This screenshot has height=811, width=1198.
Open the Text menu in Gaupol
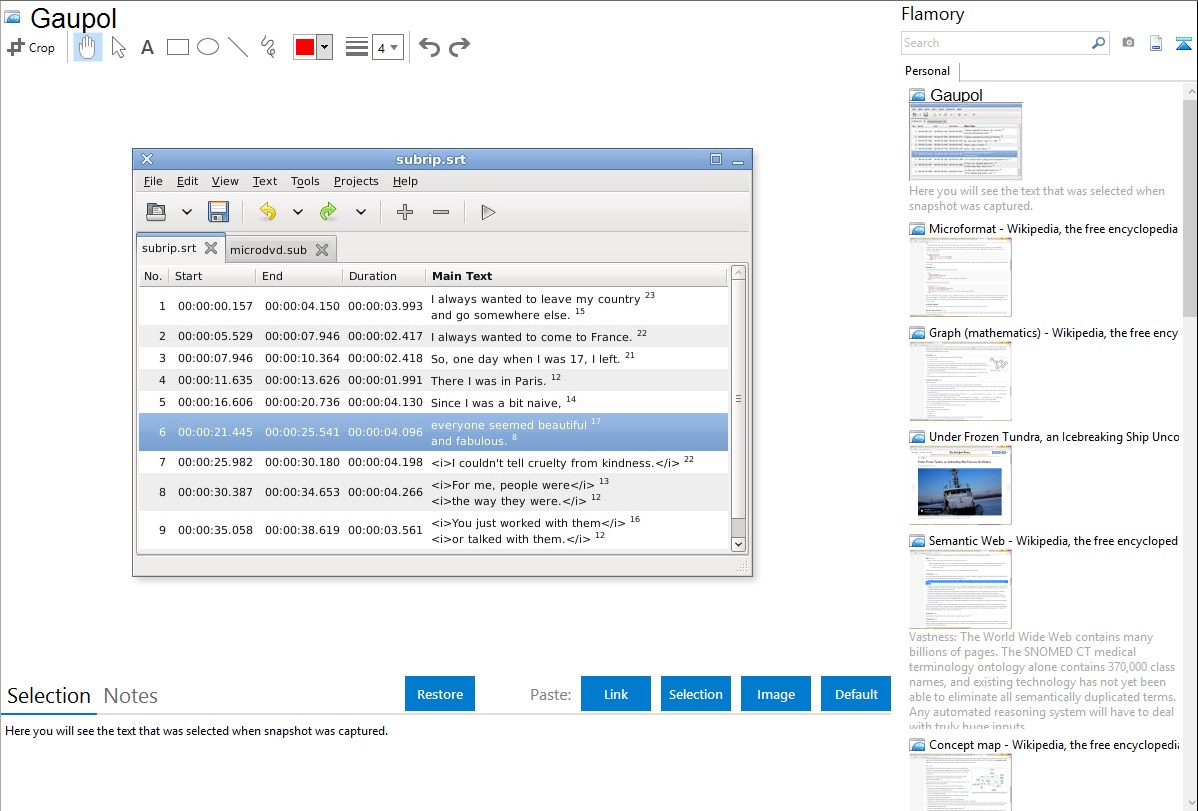264,181
